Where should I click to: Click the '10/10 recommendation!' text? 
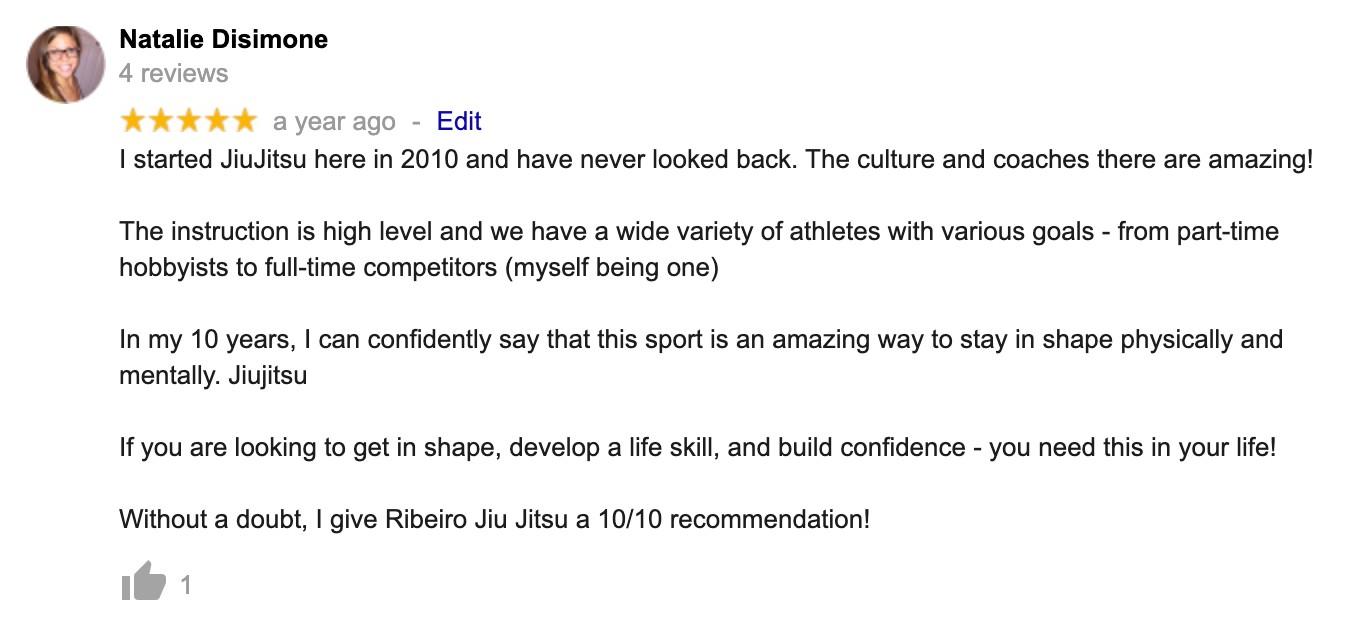733,520
